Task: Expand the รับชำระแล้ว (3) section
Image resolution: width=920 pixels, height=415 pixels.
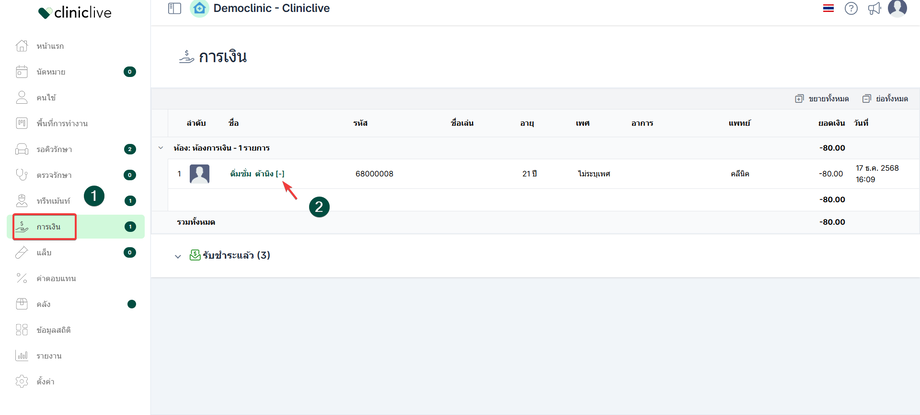Action: 178,256
